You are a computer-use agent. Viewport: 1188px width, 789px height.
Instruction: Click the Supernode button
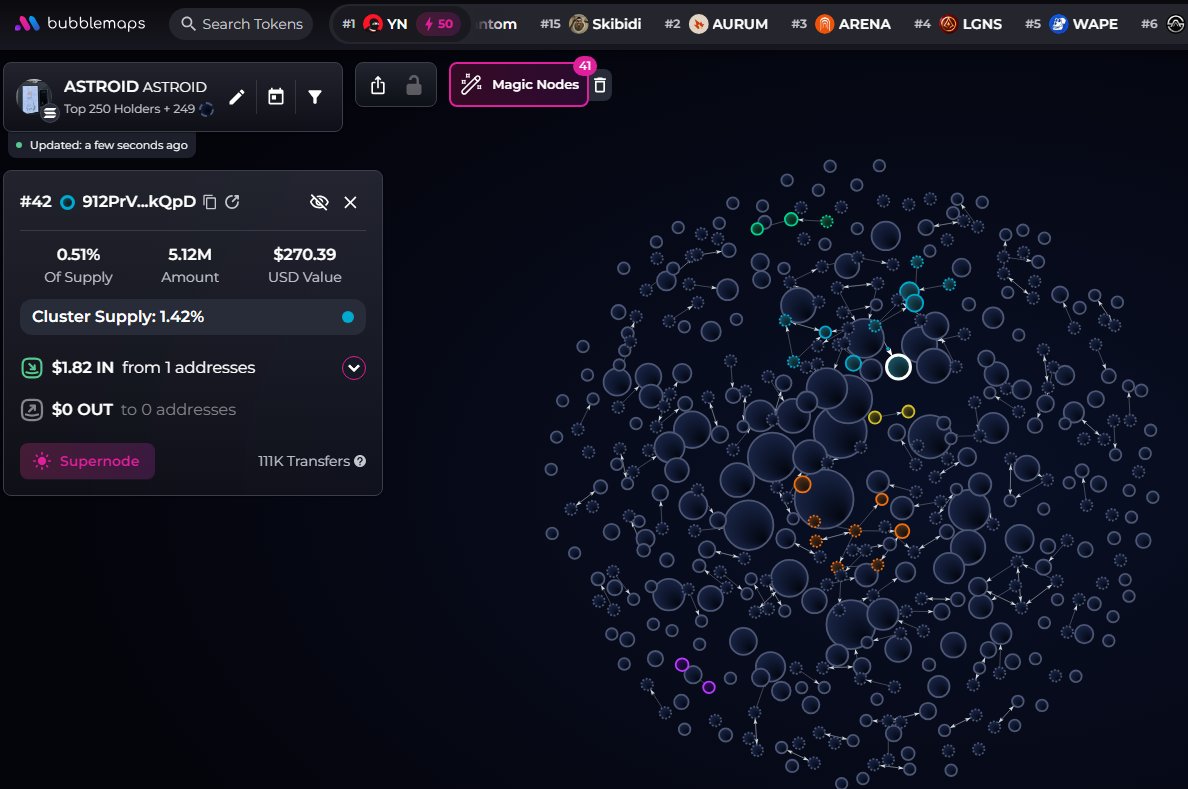pos(87,461)
